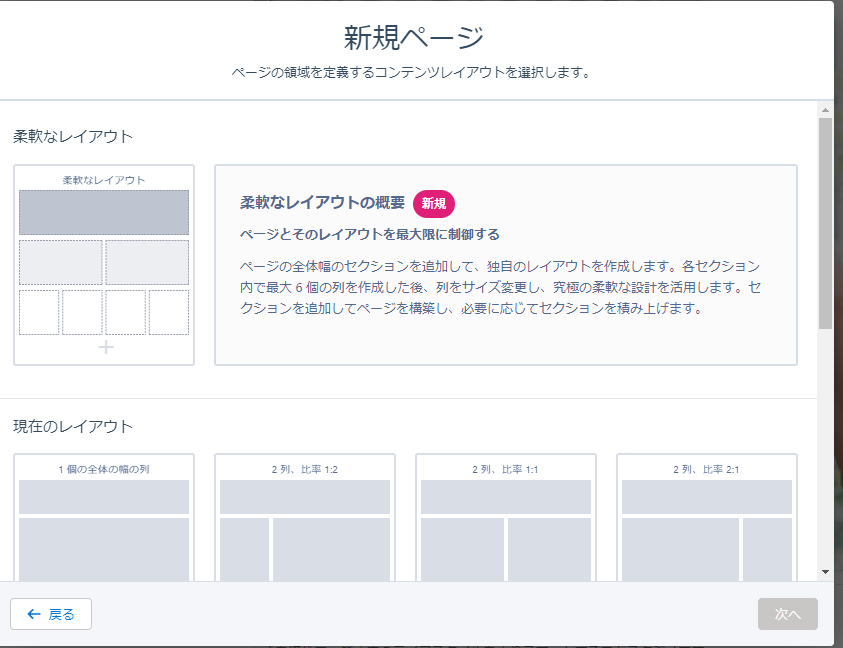Choose the 2 列、比率 1:2 layout
The width and height of the screenshot is (843, 648).
coord(305,518)
